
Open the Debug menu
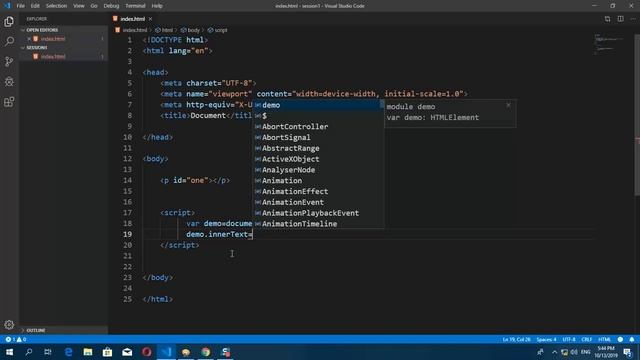(111, 6)
